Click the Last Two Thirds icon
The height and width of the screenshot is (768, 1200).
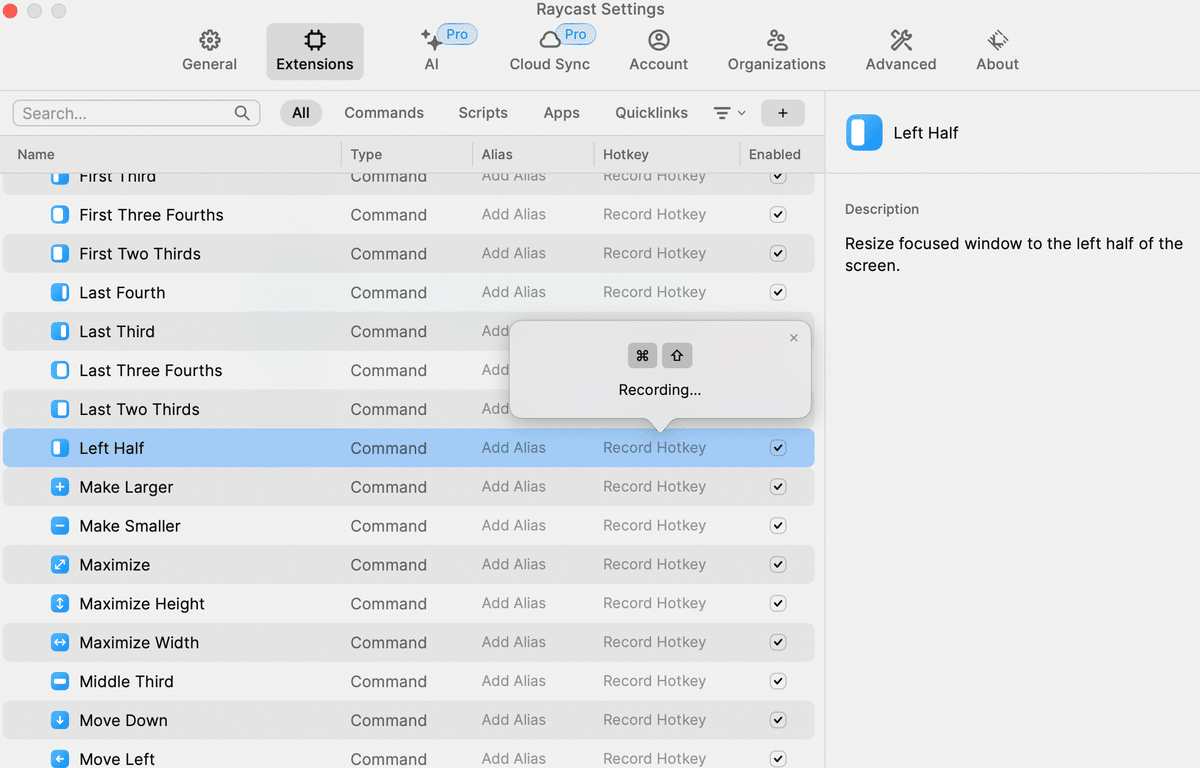[x=60, y=410]
